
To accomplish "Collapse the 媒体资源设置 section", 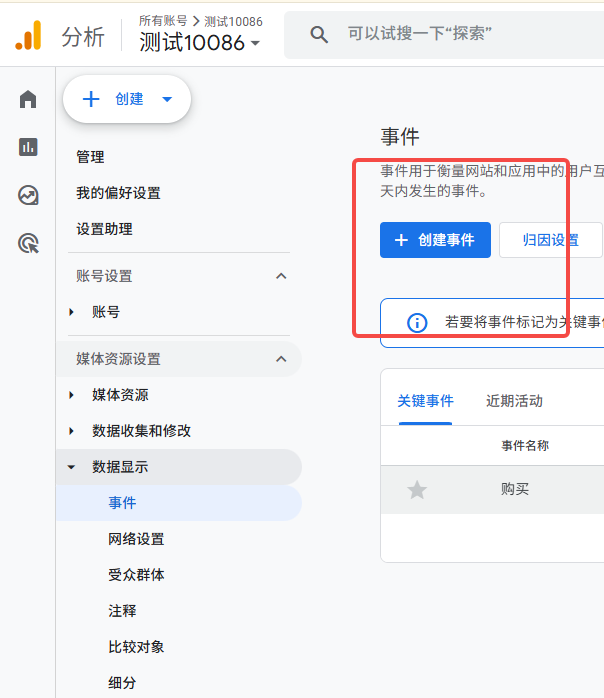I will pos(281,359).
